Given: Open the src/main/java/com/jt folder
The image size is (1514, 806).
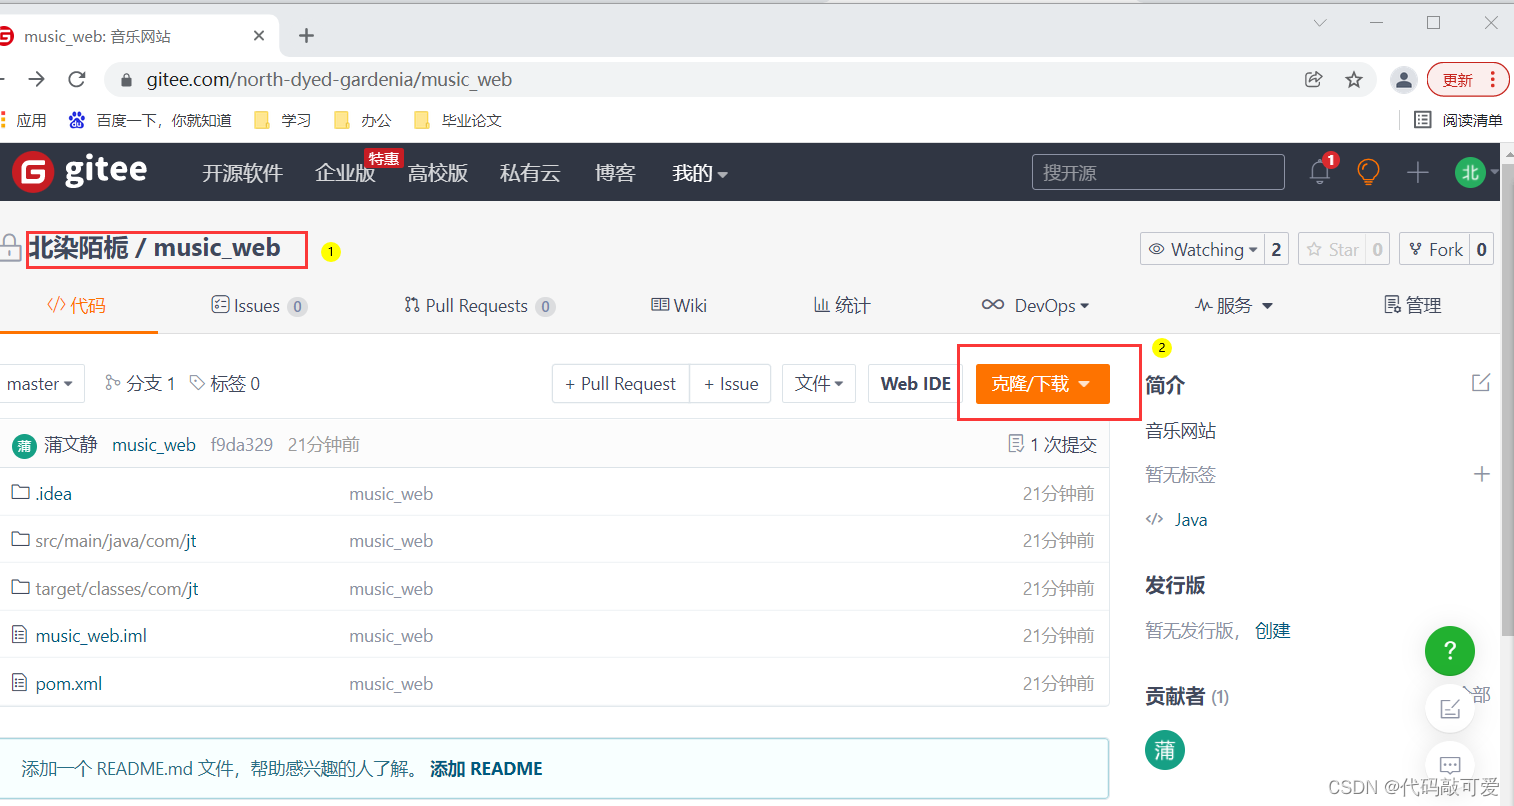Looking at the screenshot, I should (115, 541).
